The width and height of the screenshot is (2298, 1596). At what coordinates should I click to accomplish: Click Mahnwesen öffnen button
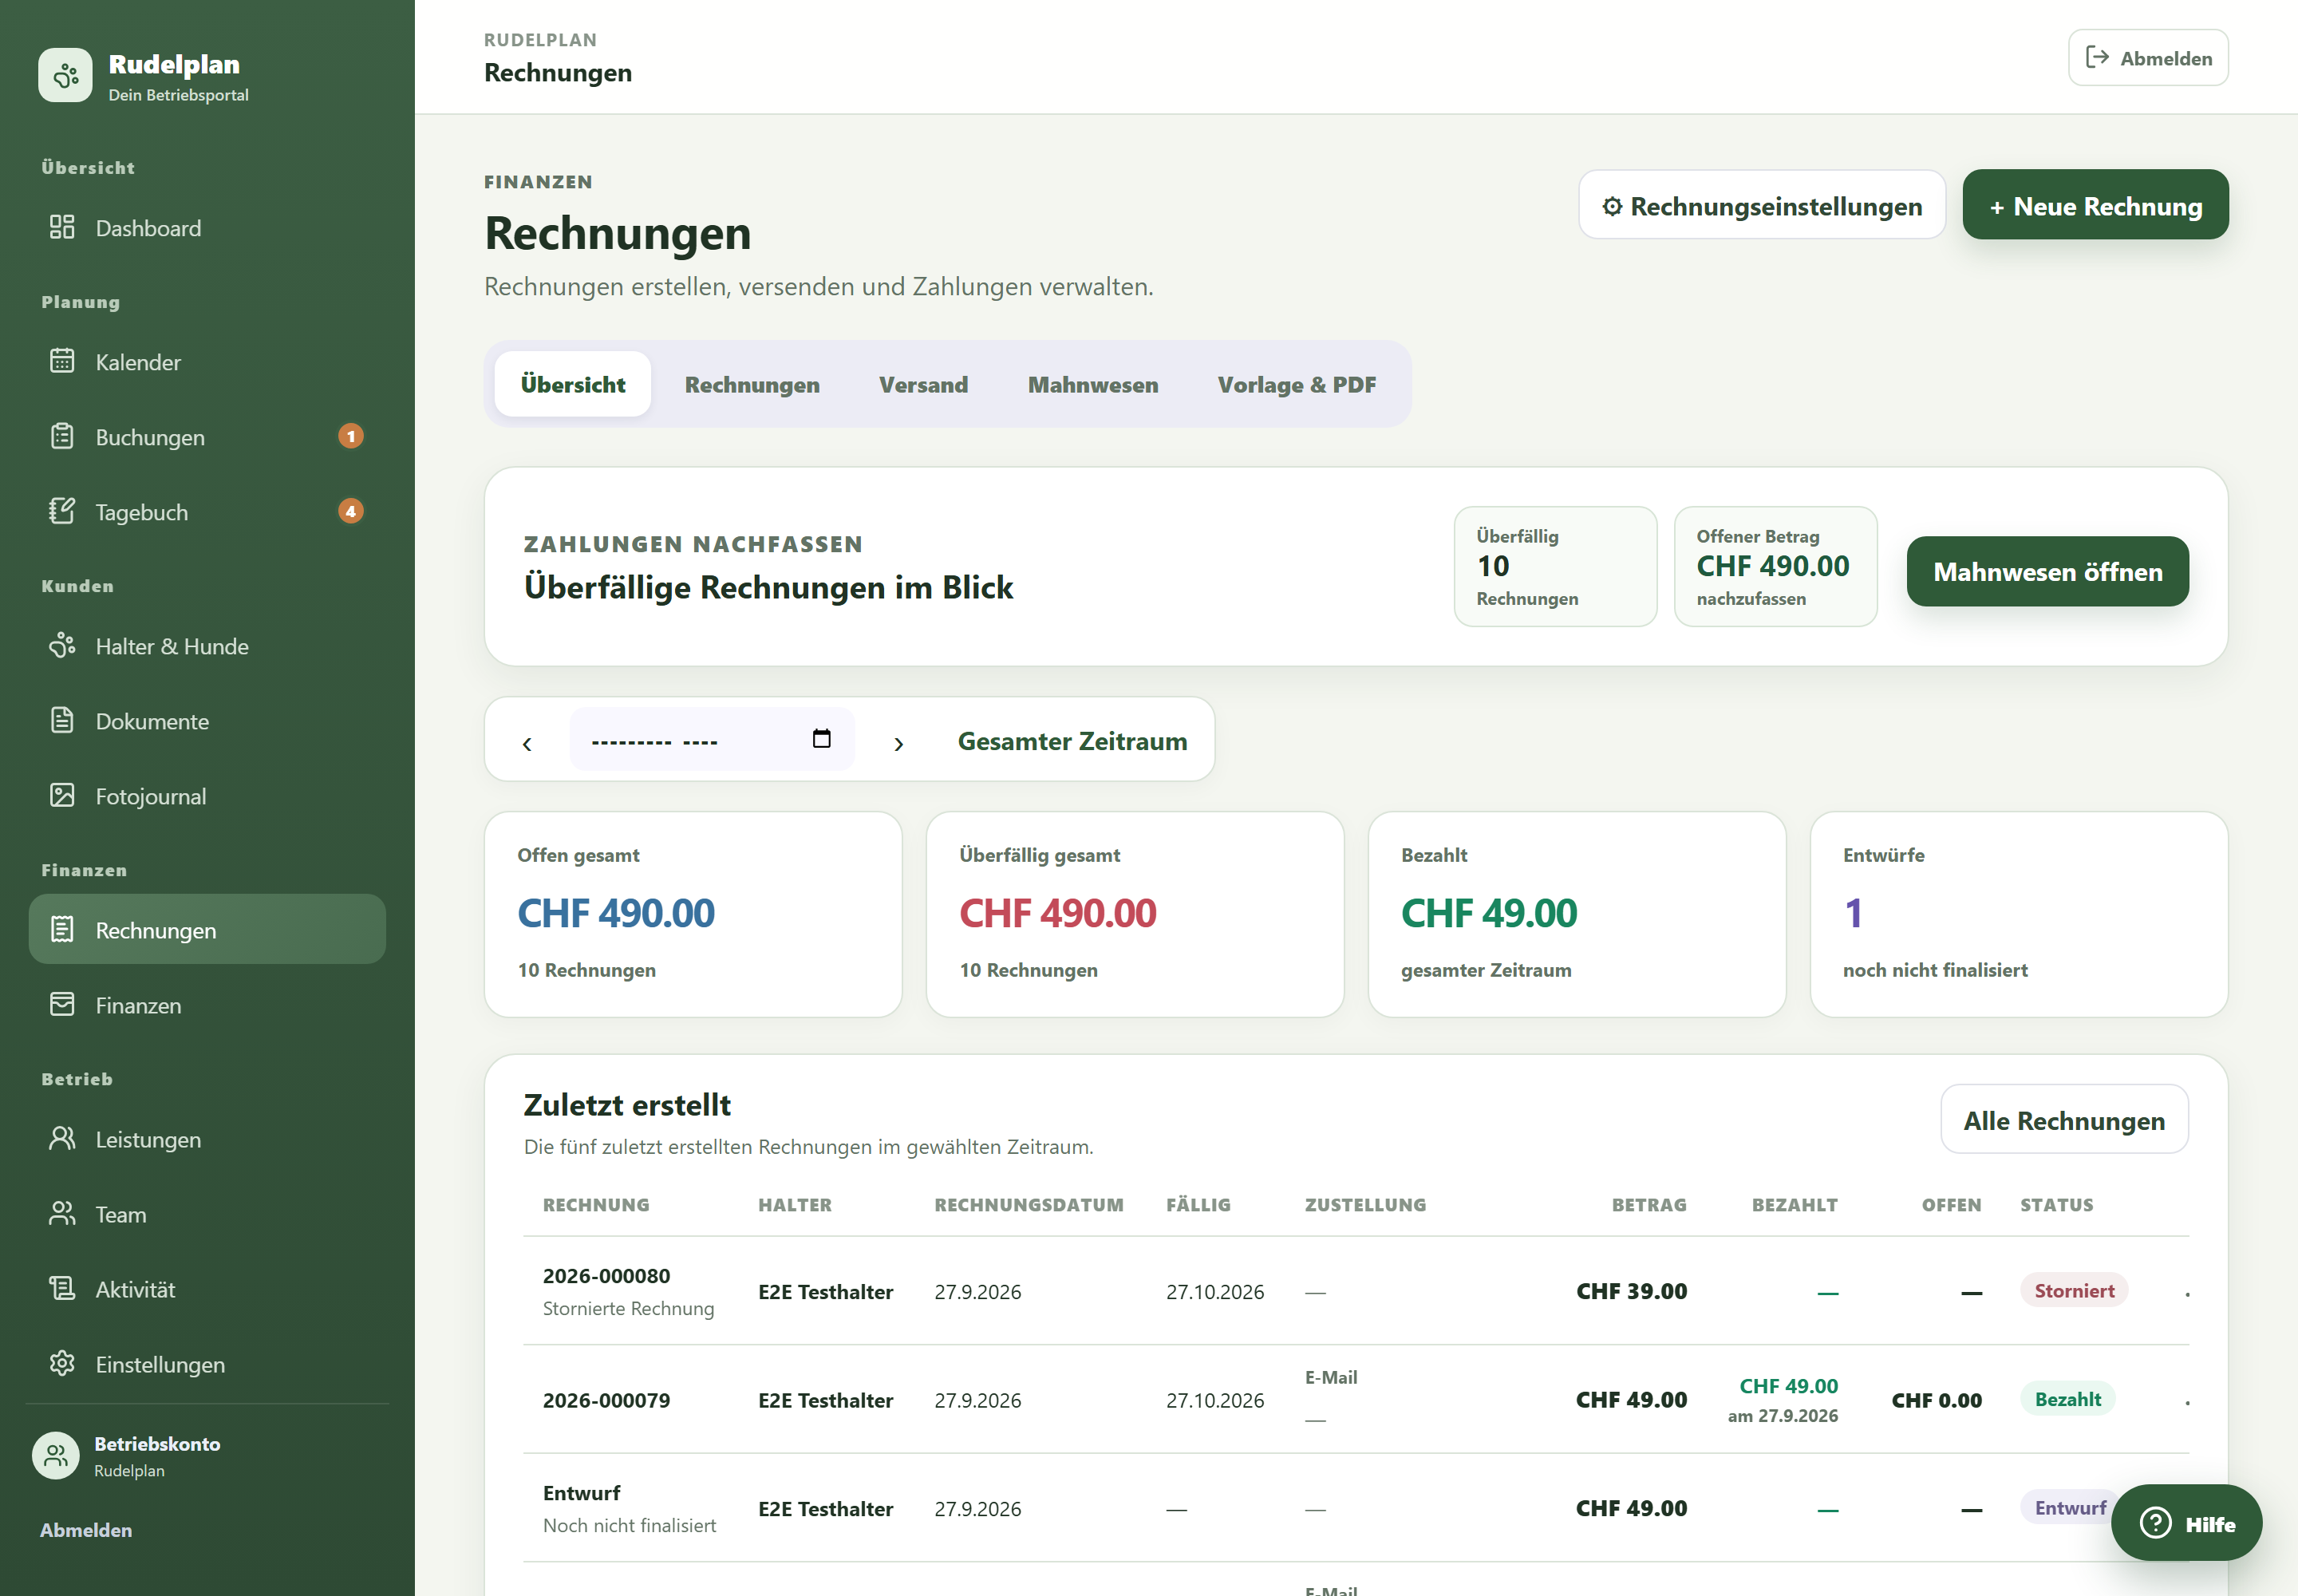pos(2047,571)
